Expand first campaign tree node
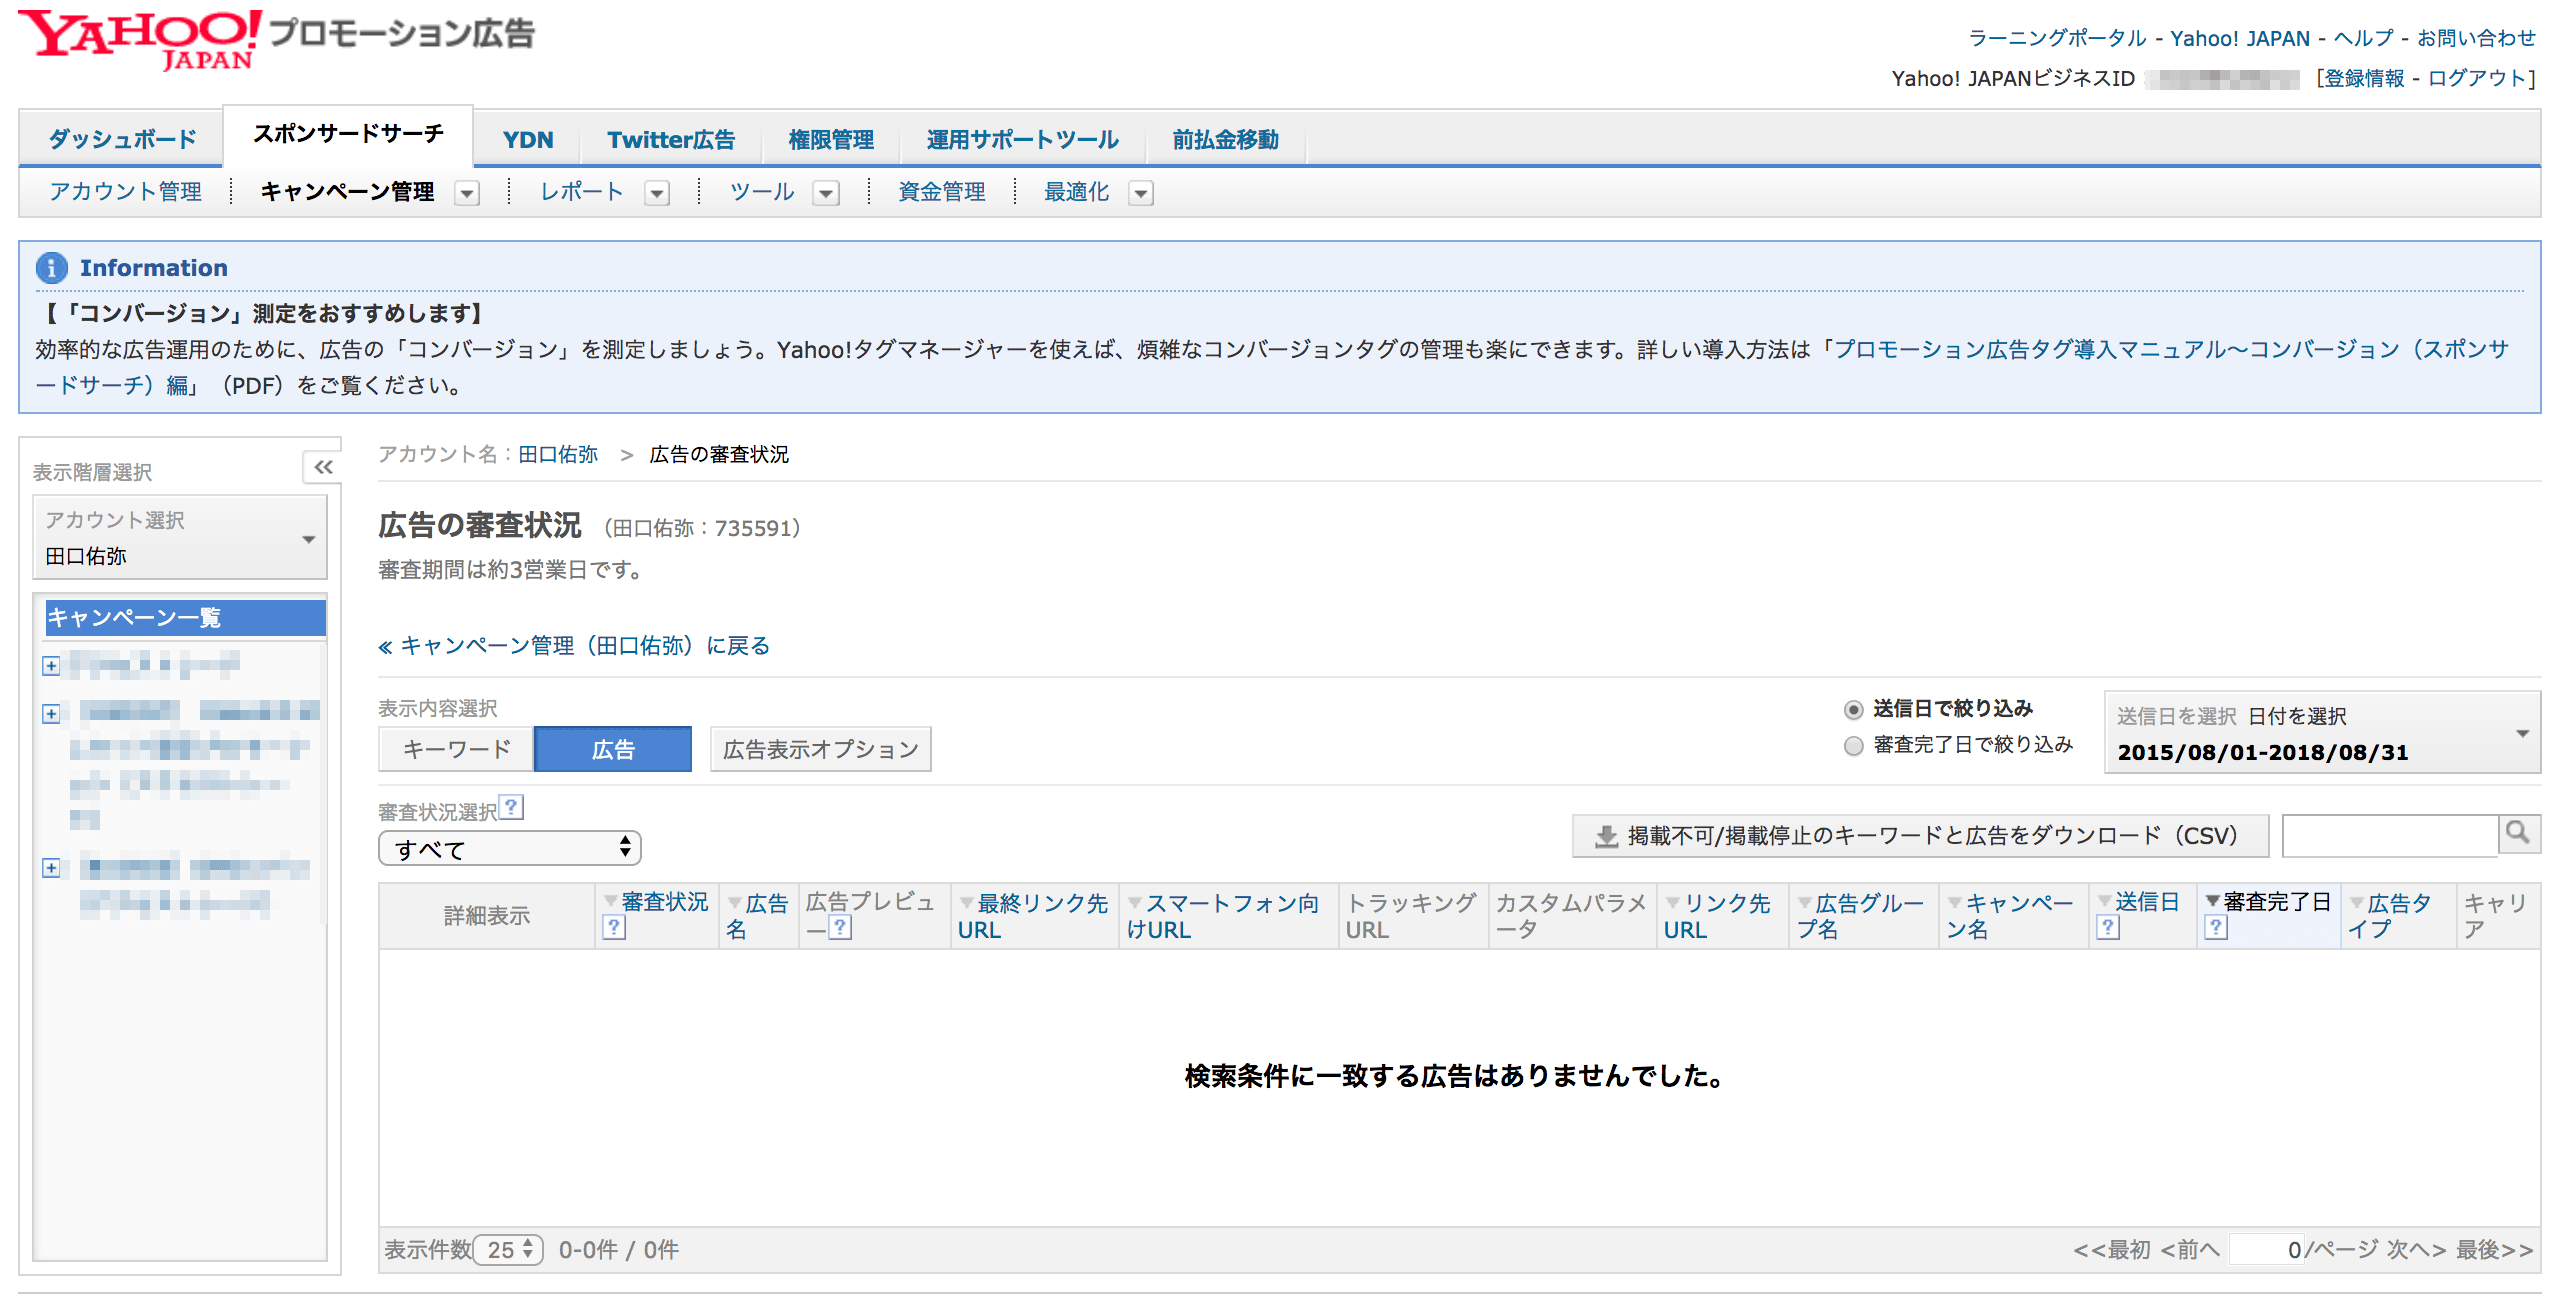Screen dimensions: 2560x1306 coord(51,665)
